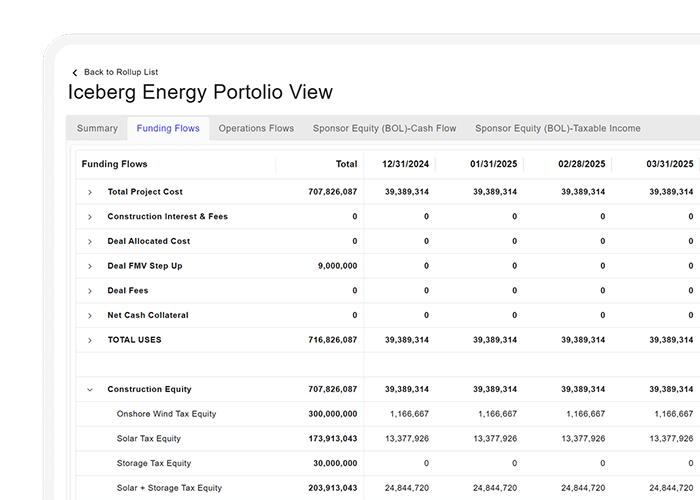This screenshot has height=500, width=700.
Task: Click Storage Tax Equity total 30,000,000
Action: [335, 463]
